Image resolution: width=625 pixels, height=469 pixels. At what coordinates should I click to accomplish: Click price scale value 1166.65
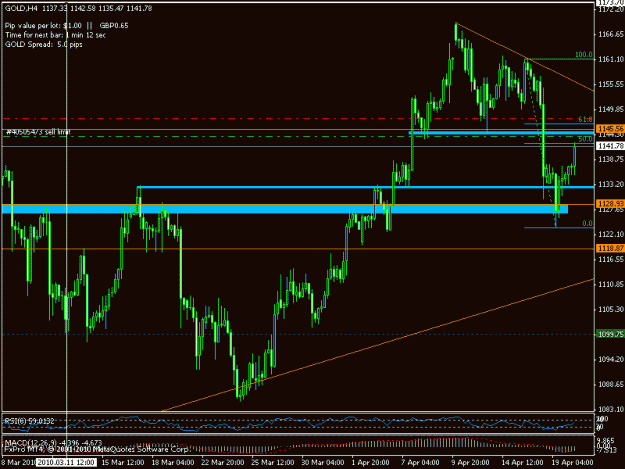pos(611,34)
